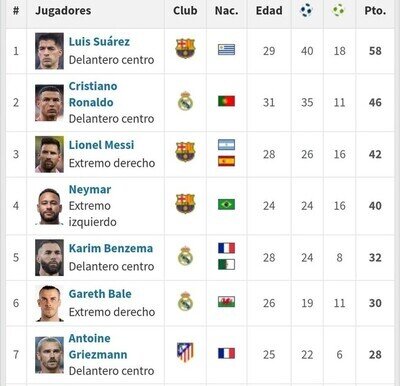Open the Karim Benzema player link

tap(111, 248)
